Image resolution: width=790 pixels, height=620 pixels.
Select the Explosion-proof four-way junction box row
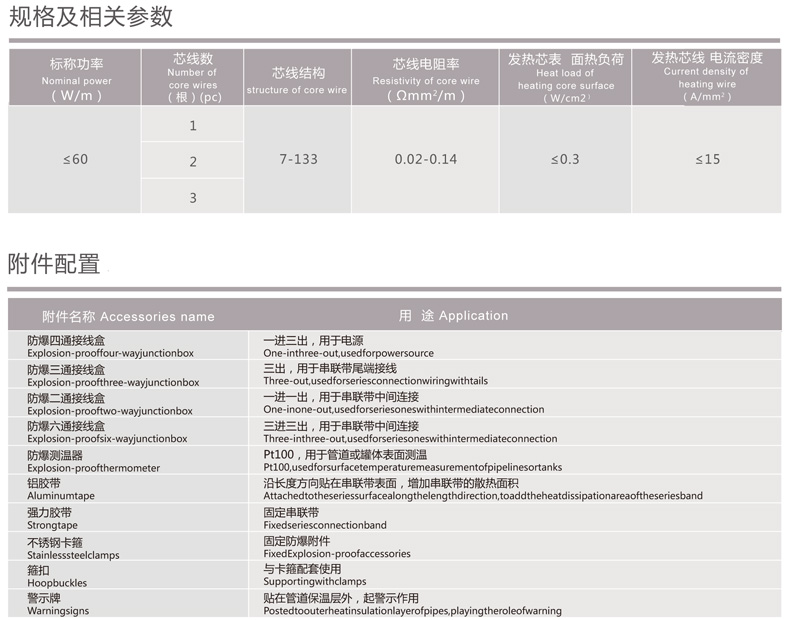click(110, 347)
